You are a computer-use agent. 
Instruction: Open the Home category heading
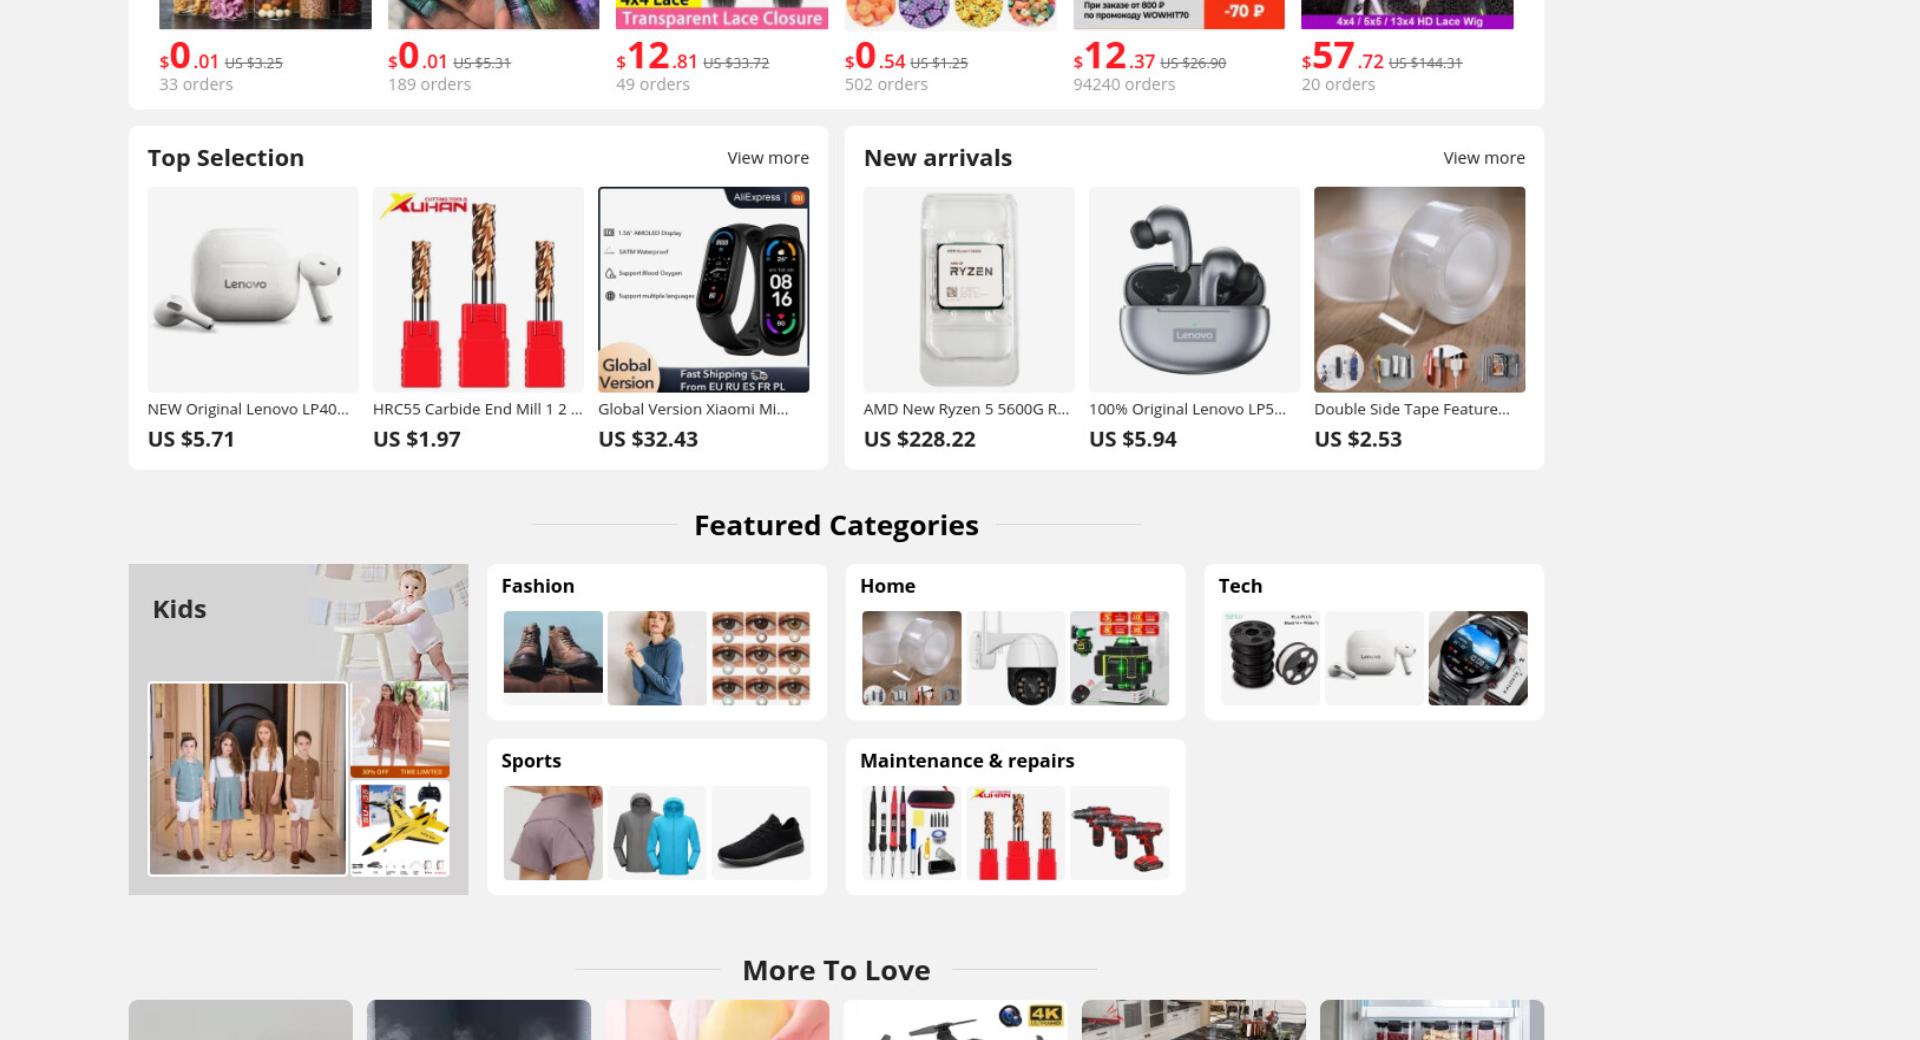888,586
